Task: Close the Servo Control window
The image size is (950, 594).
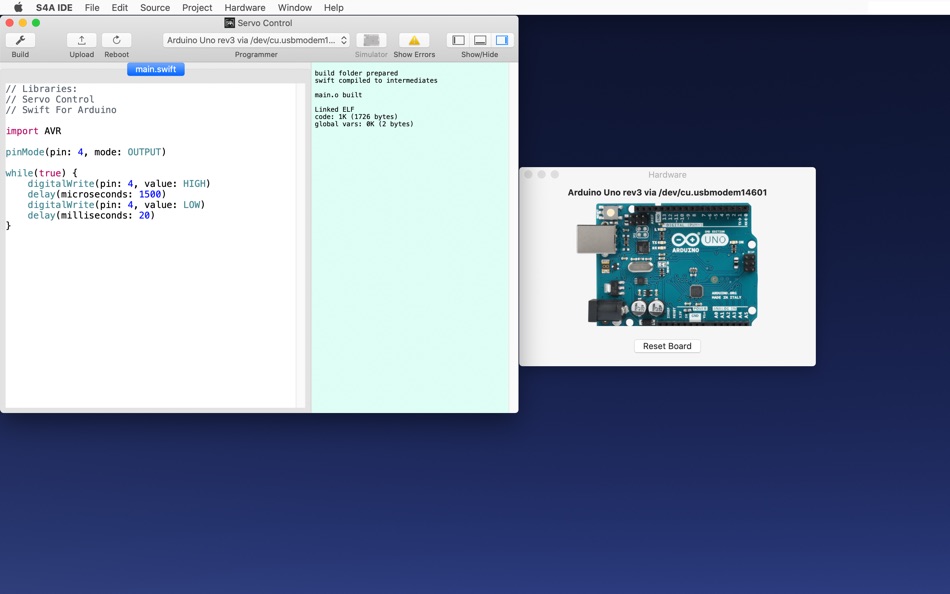Action: click(10, 23)
